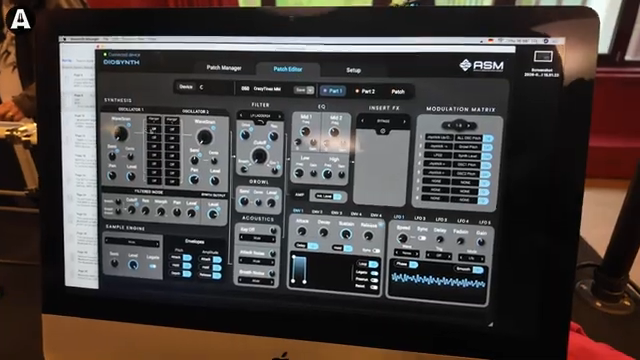Click the LFO Speed knob
This screenshot has height=360, width=640.
click(x=402, y=238)
